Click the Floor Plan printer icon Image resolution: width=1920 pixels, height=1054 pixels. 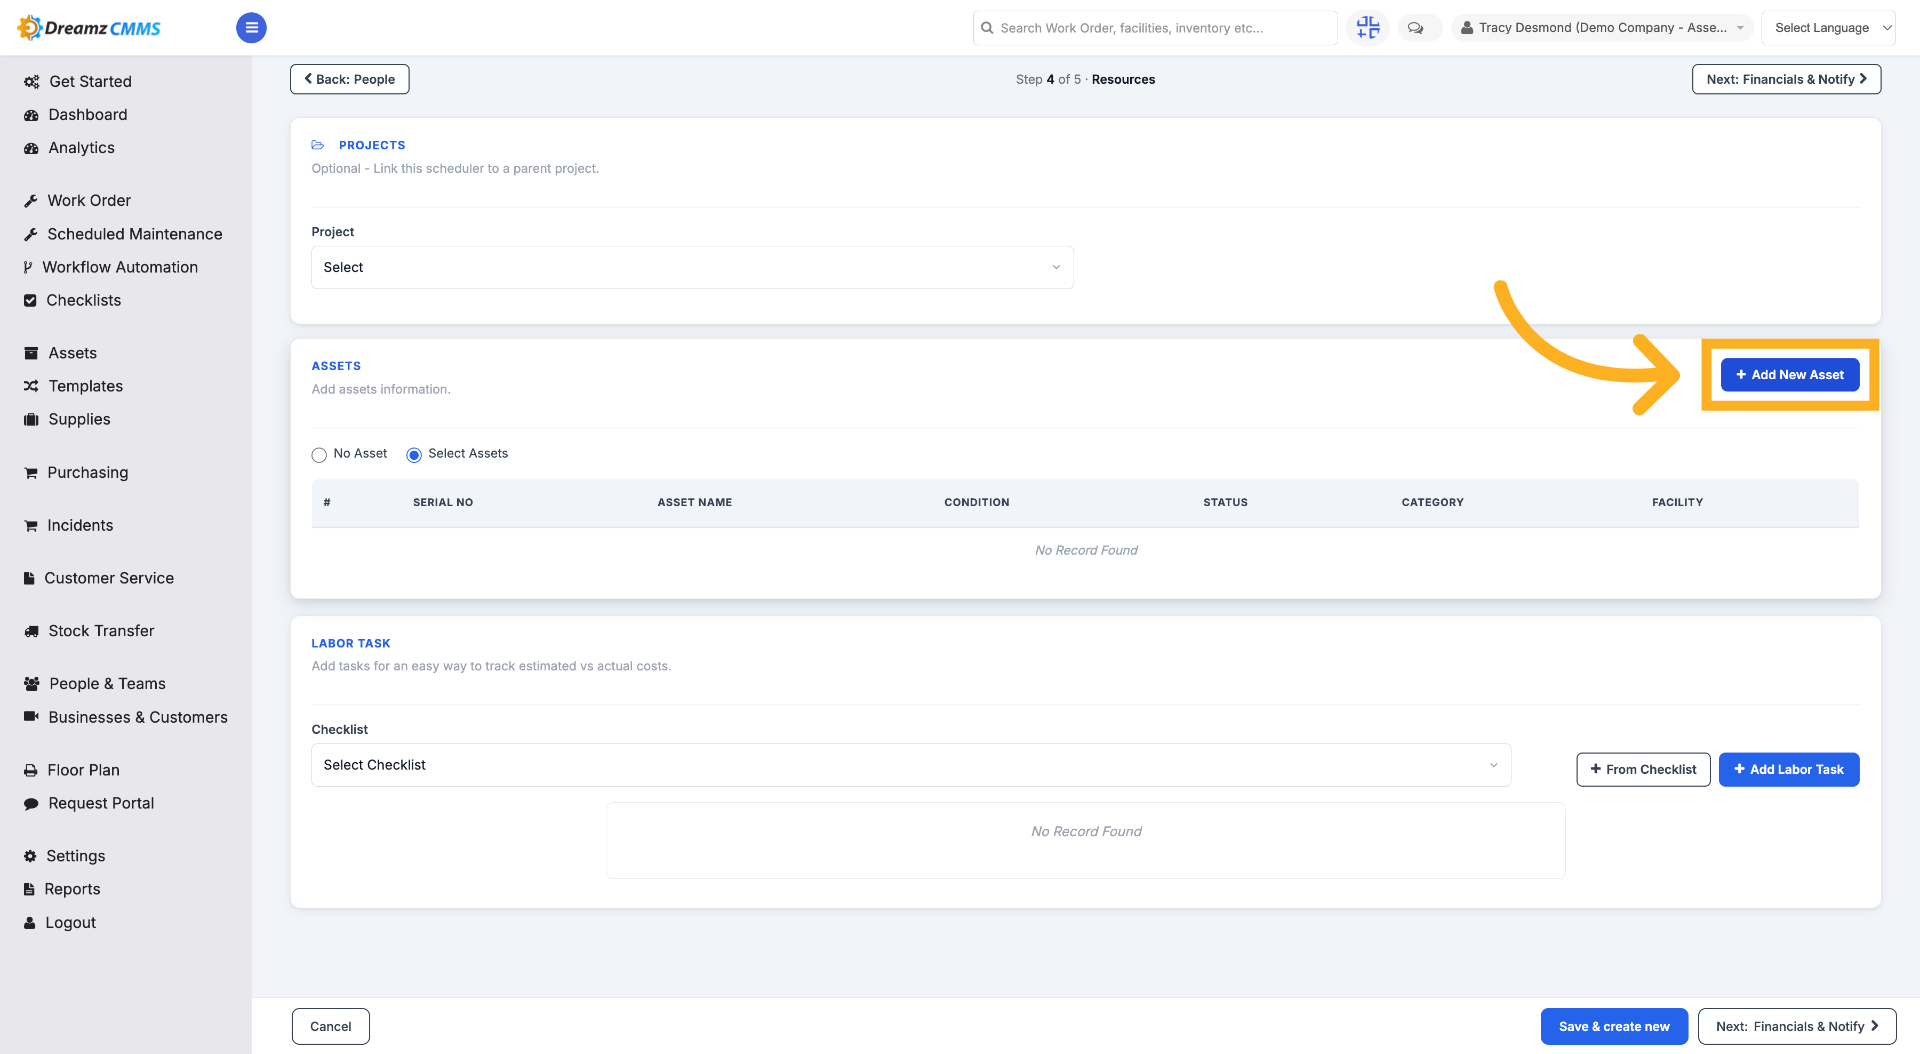pos(31,770)
